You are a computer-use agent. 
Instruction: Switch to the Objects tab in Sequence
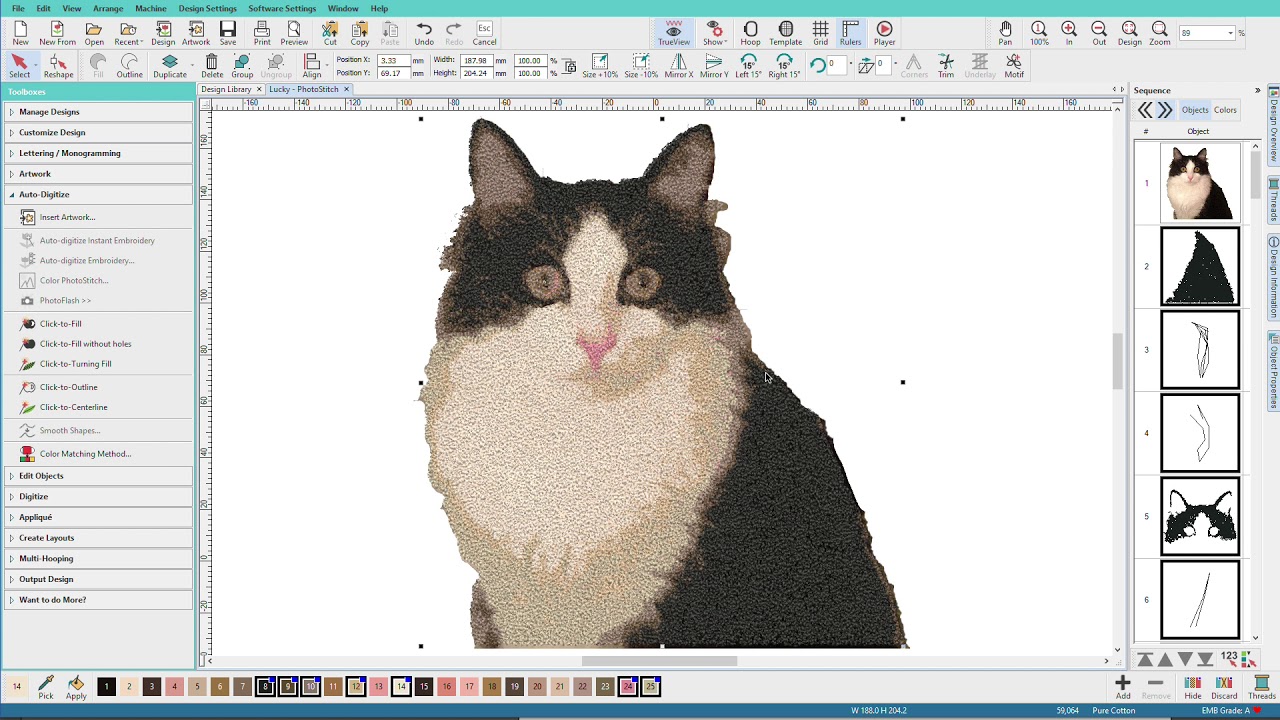[1195, 110]
